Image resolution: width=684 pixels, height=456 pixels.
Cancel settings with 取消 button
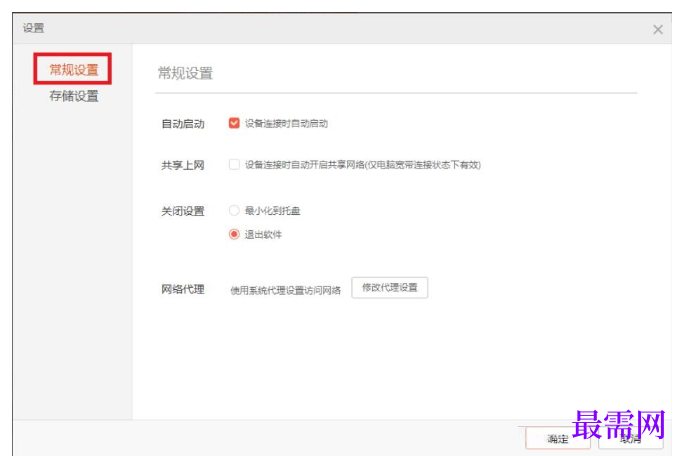[x=631, y=438]
